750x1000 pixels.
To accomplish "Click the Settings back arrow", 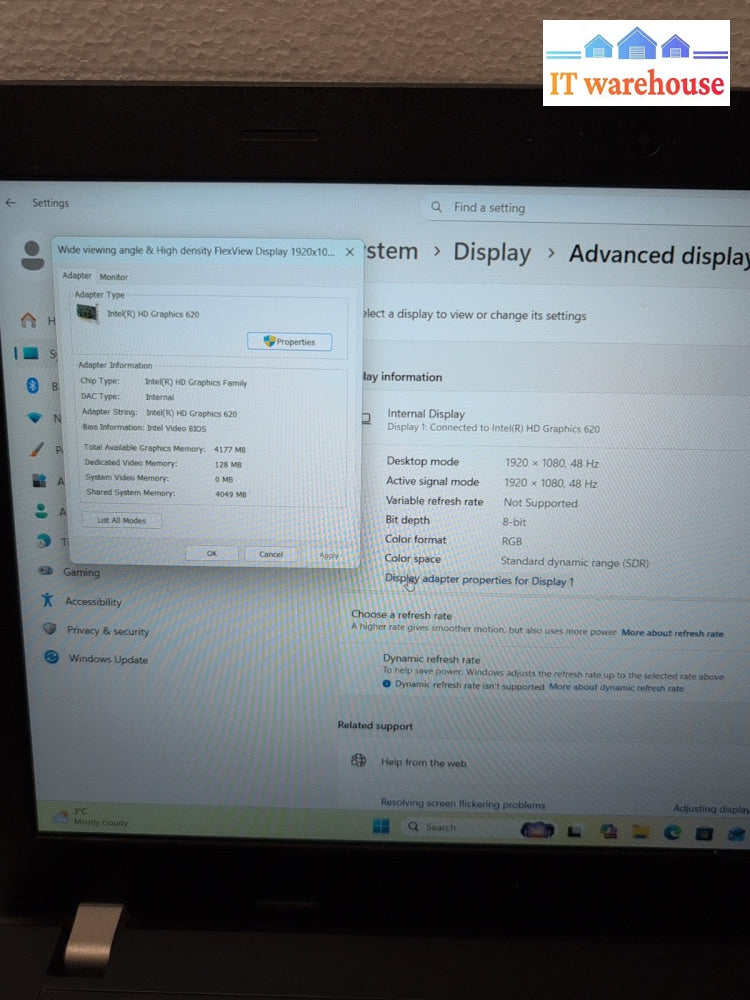I will point(10,203).
